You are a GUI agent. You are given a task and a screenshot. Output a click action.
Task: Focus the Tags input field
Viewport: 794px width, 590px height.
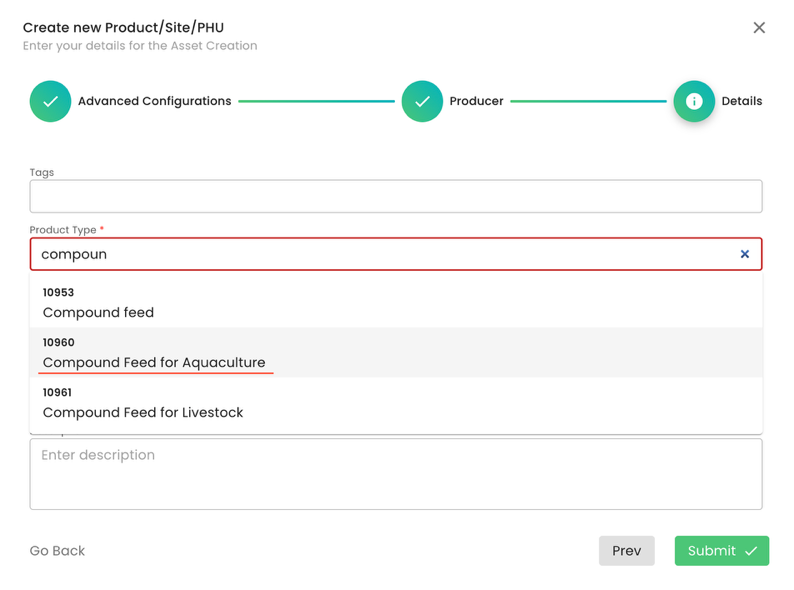click(396, 197)
